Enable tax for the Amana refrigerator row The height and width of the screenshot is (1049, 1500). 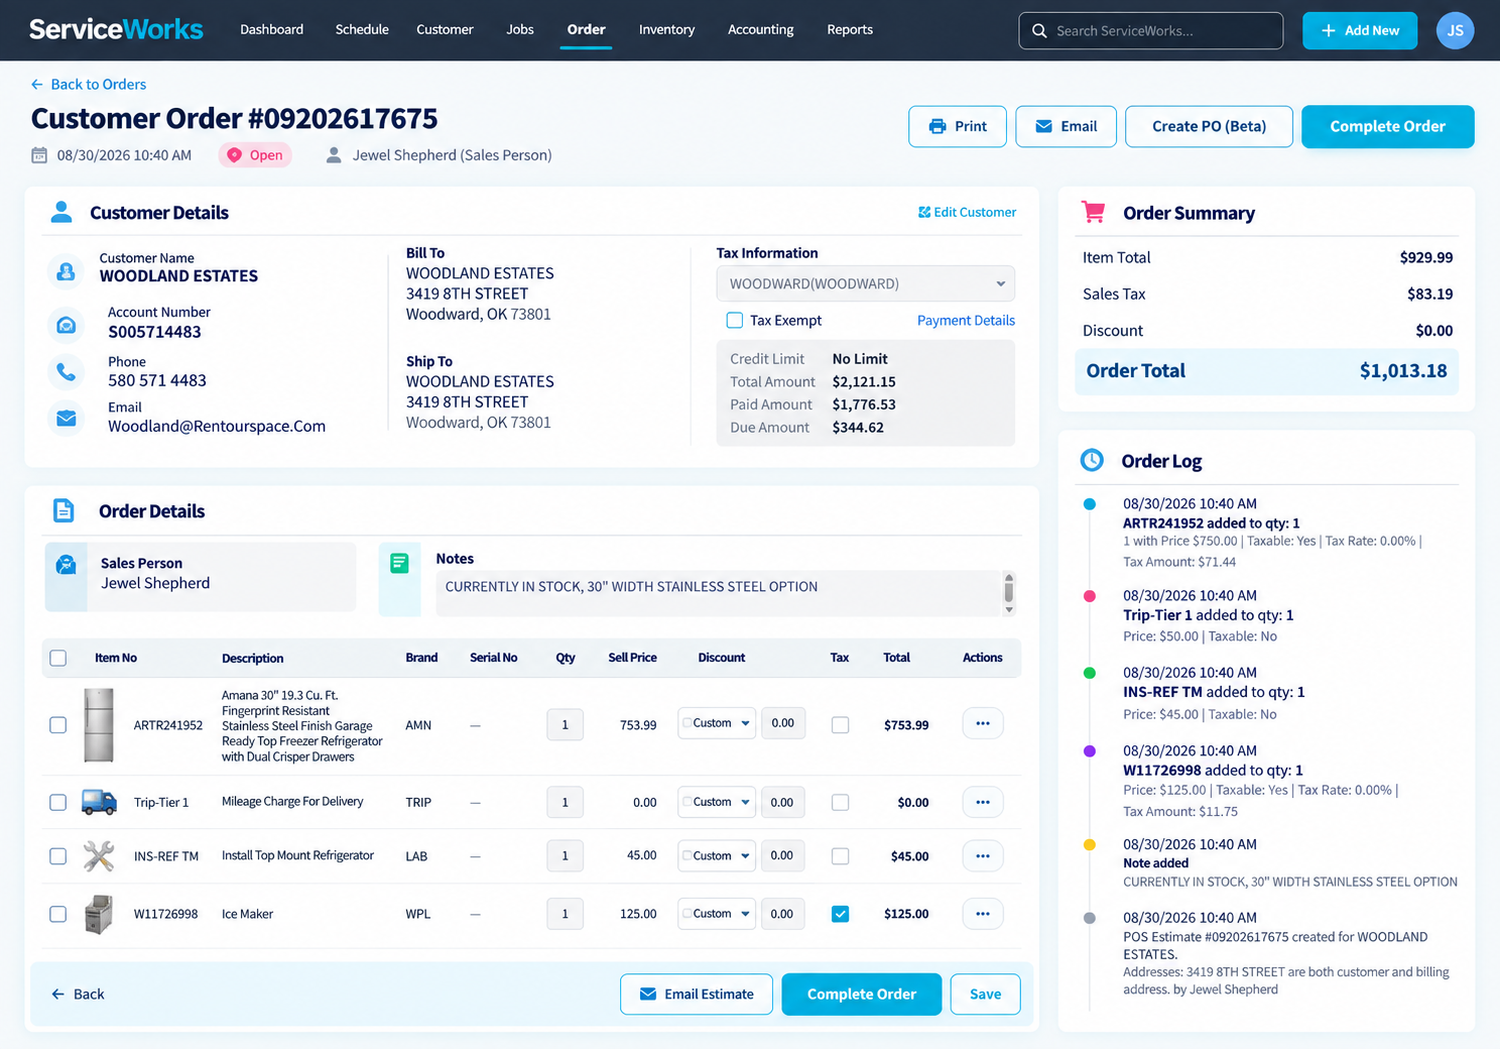point(840,725)
